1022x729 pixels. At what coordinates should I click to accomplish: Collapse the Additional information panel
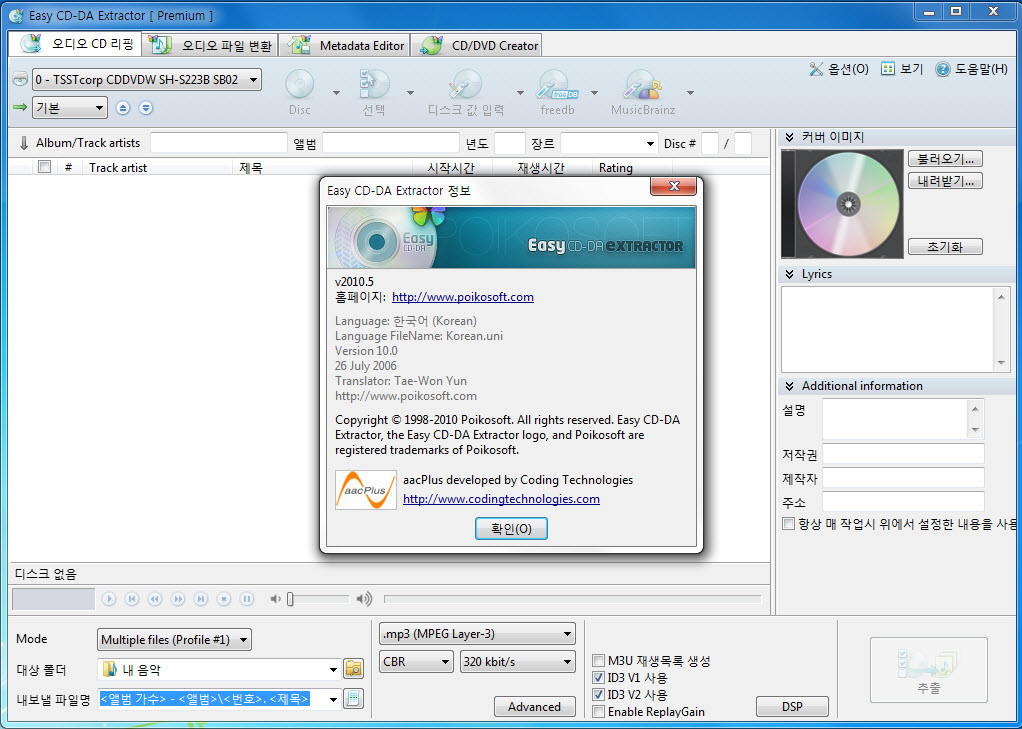[x=789, y=386]
